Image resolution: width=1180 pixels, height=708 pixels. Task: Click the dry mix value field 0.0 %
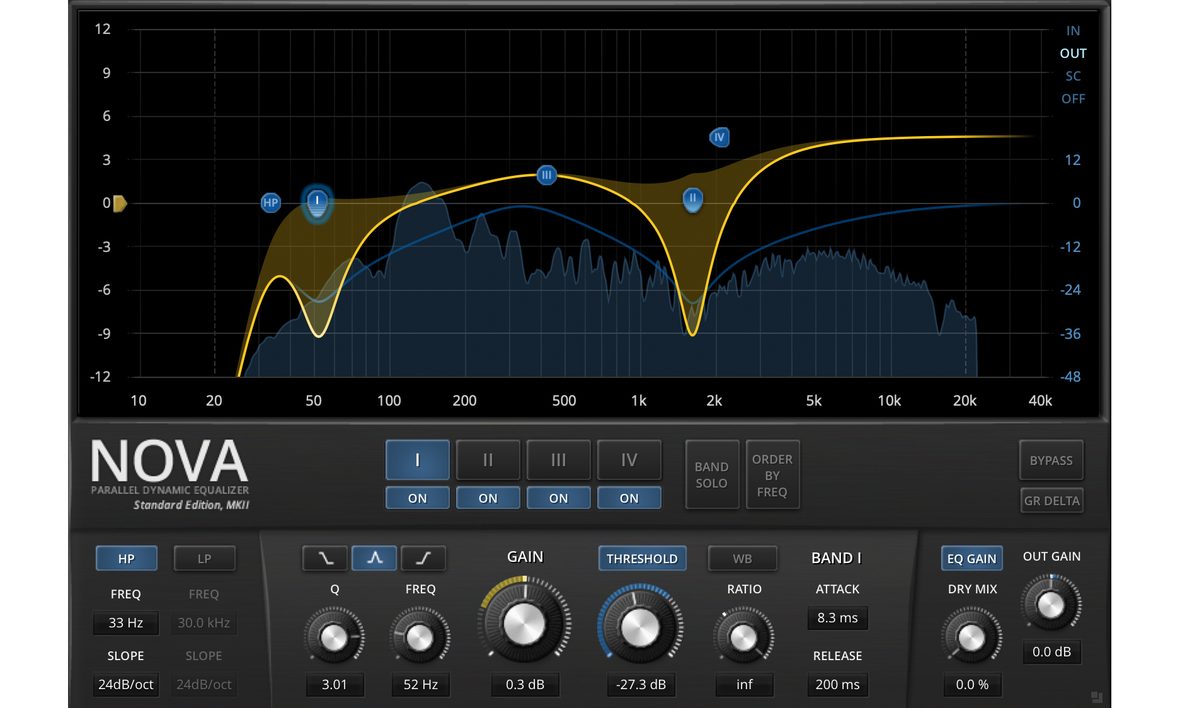[x=972, y=685]
